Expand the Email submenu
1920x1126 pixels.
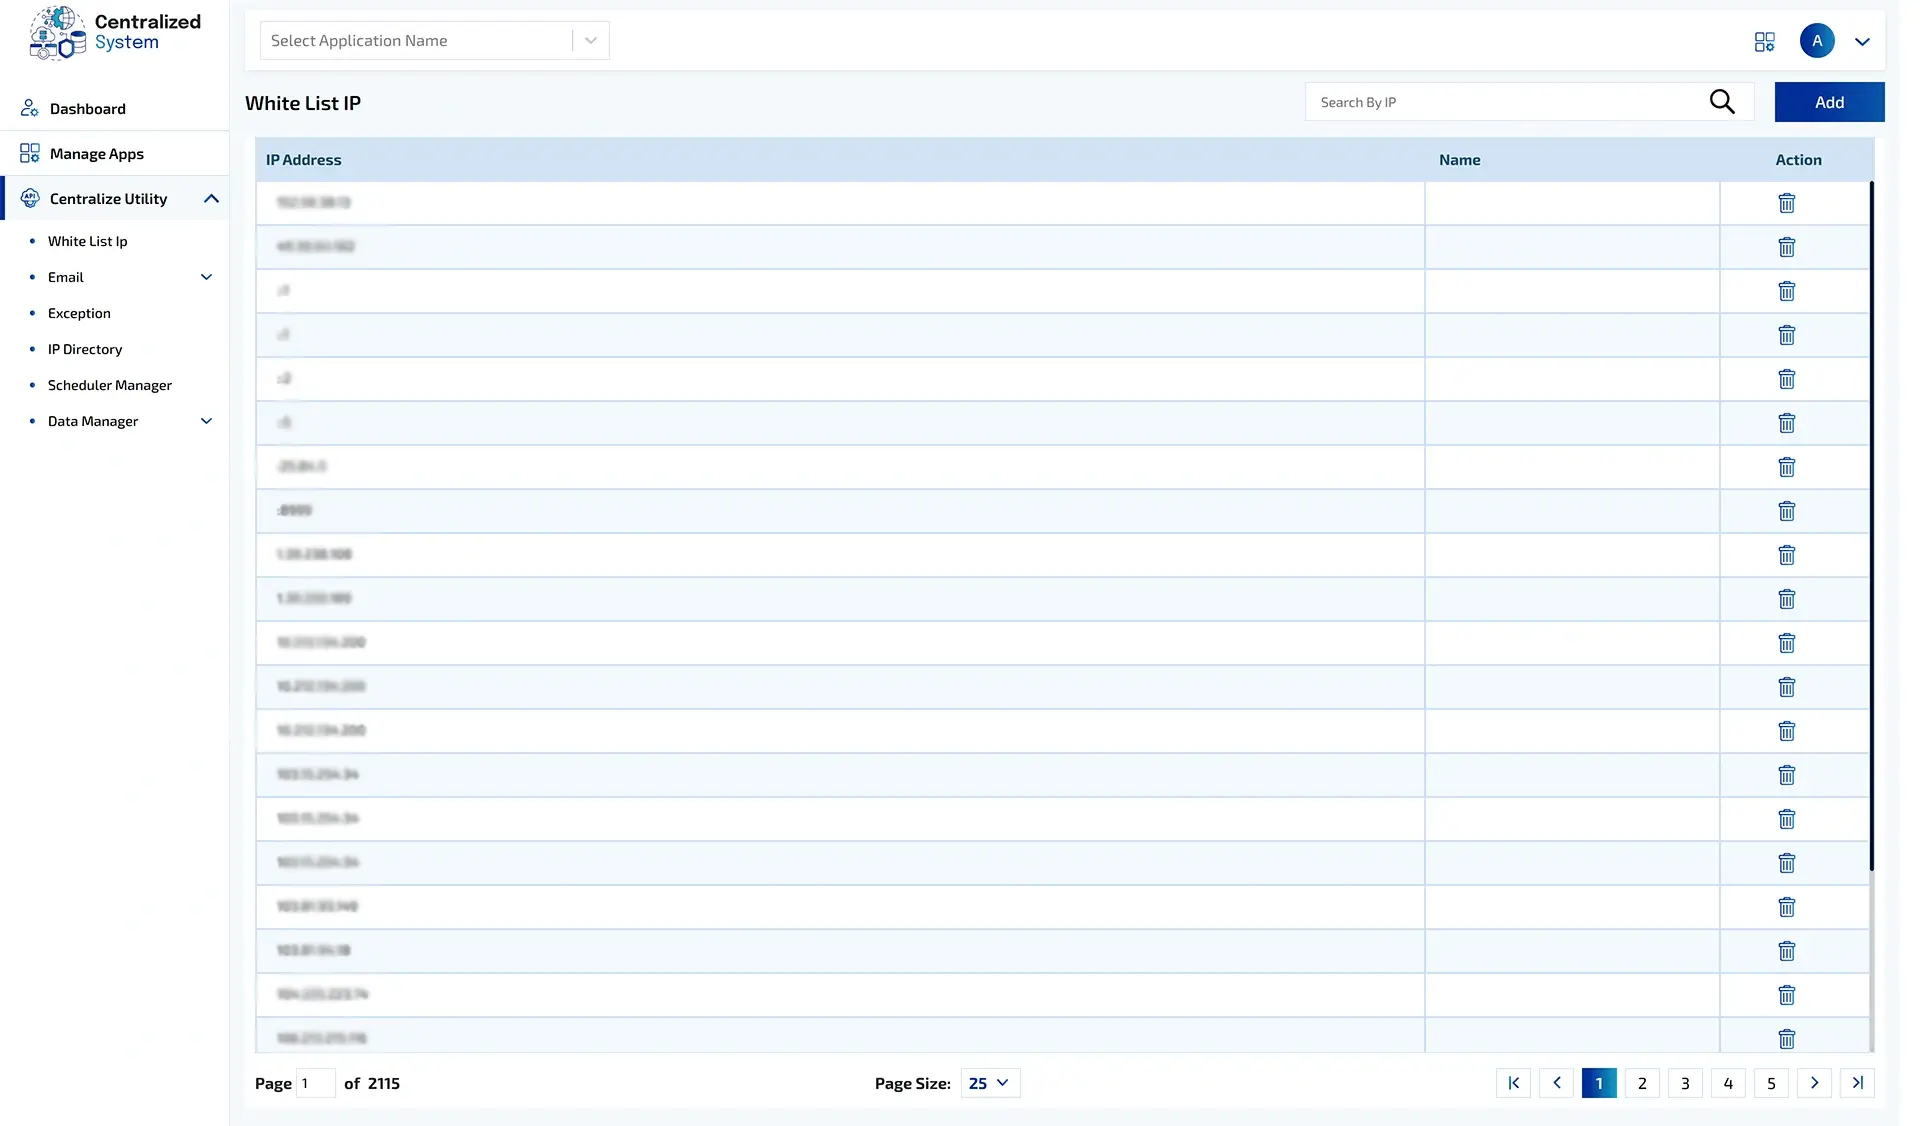tap(206, 277)
